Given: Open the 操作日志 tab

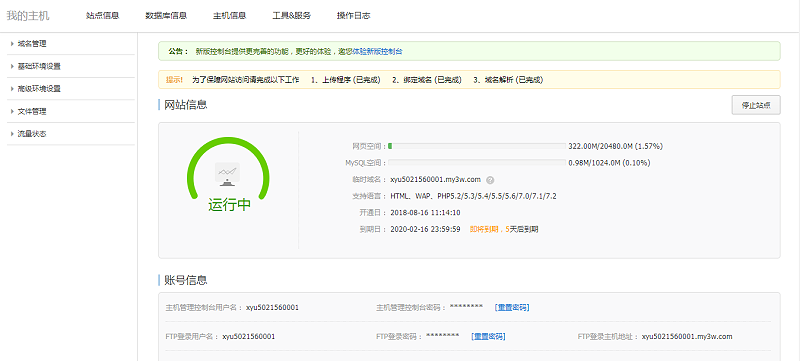Looking at the screenshot, I should (354, 15).
